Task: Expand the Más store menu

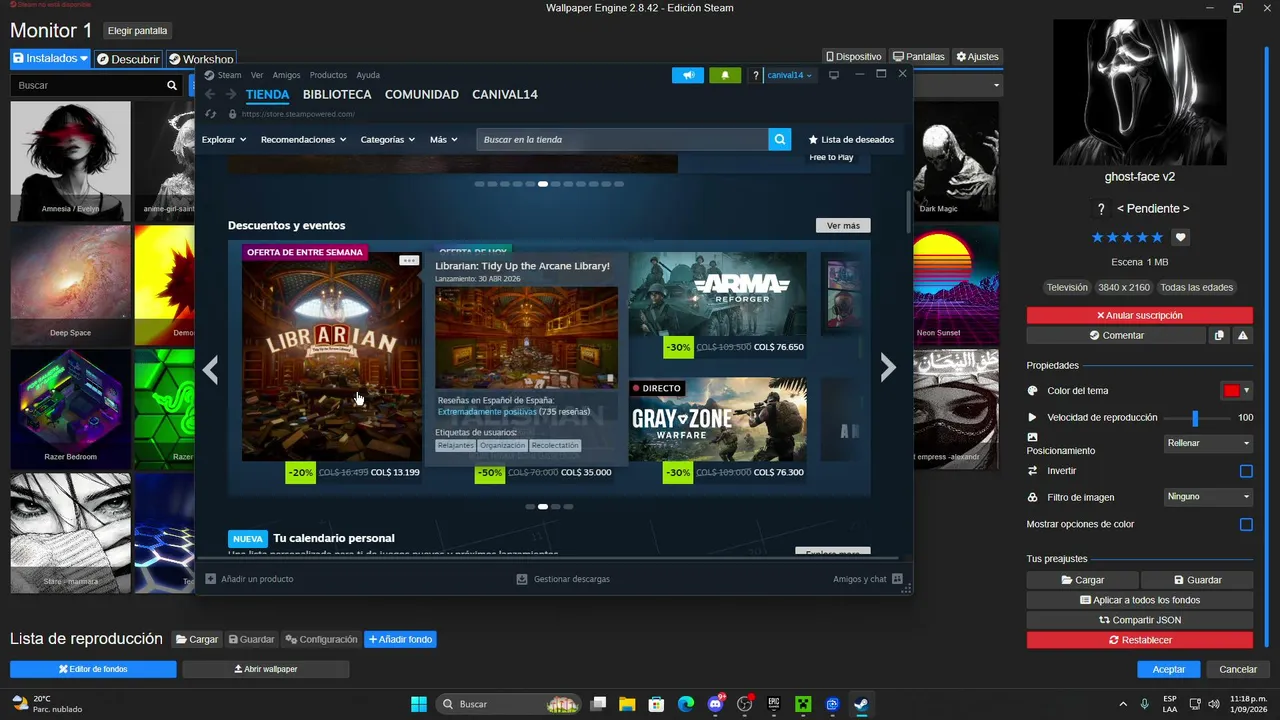Action: click(444, 140)
